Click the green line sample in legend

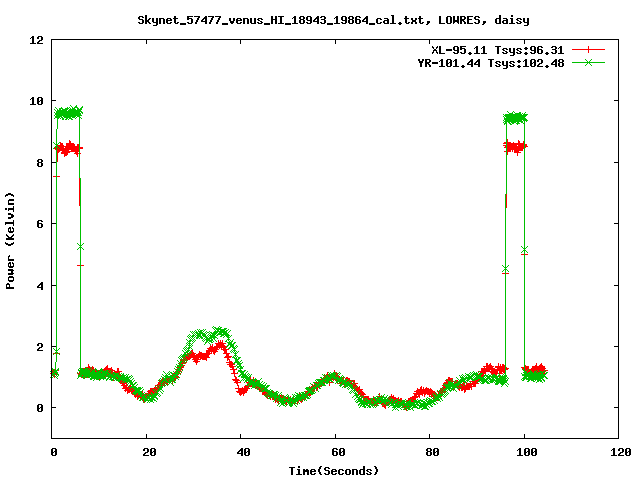(588, 62)
